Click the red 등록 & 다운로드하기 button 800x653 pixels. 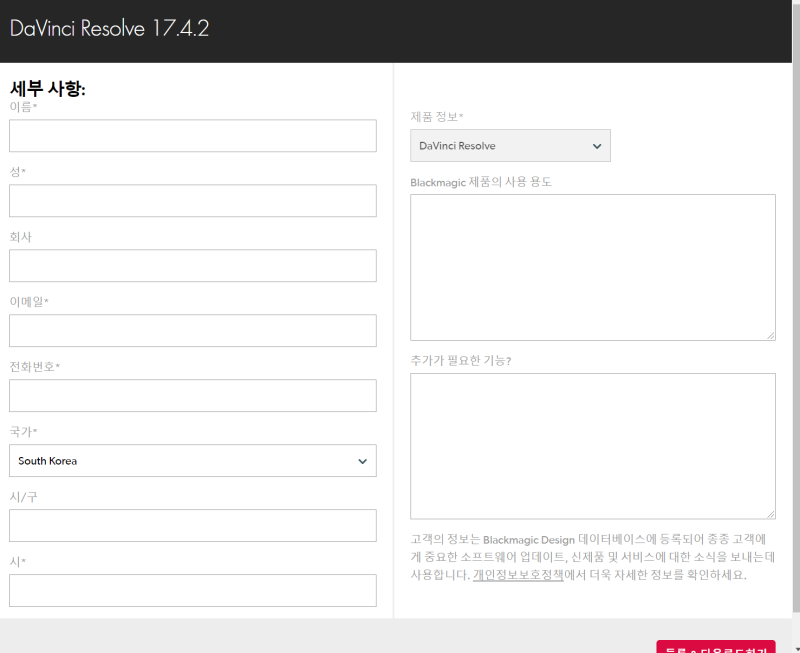(x=716, y=646)
